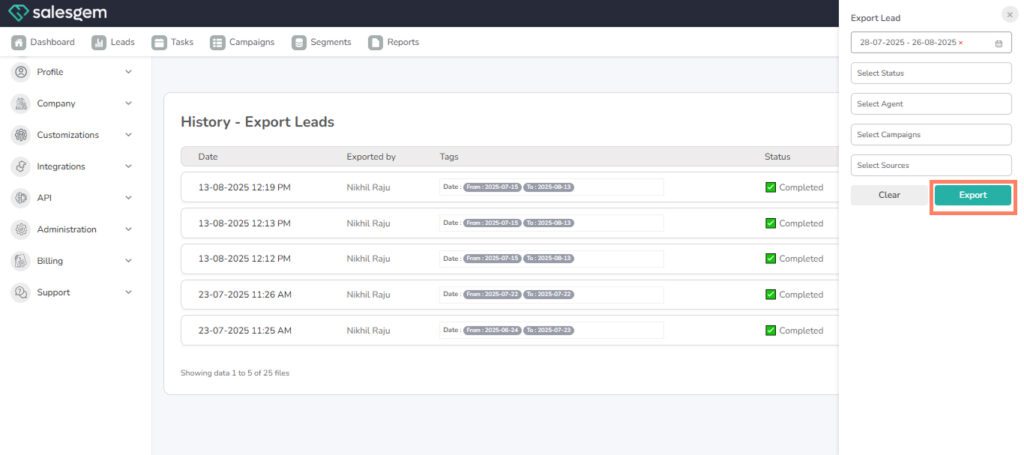Image resolution: width=1024 pixels, height=455 pixels.
Task: Click the Profile sidebar icon
Action: pos(20,72)
